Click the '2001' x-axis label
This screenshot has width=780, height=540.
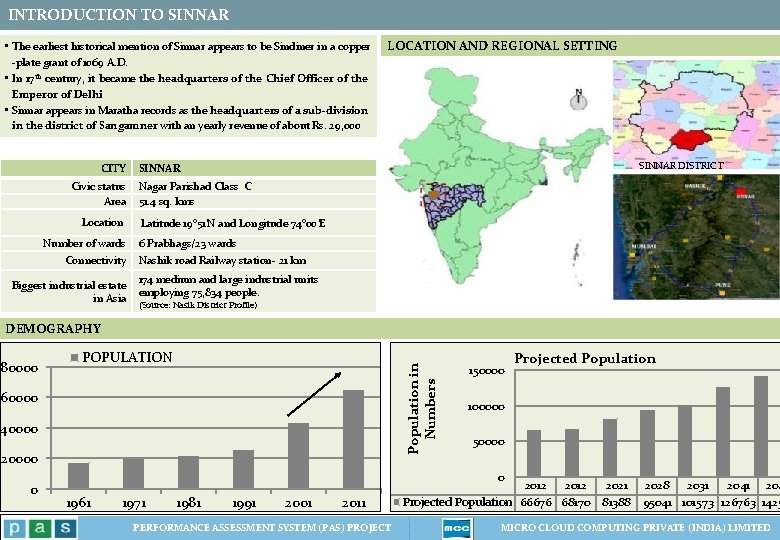pos(298,503)
